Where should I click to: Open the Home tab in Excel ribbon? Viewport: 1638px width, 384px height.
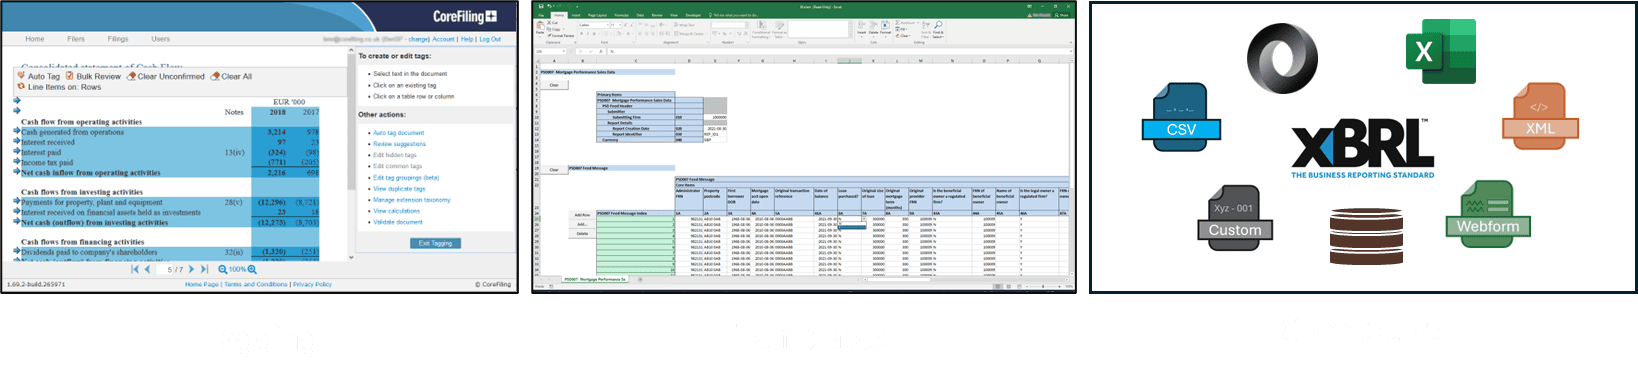[x=559, y=15]
